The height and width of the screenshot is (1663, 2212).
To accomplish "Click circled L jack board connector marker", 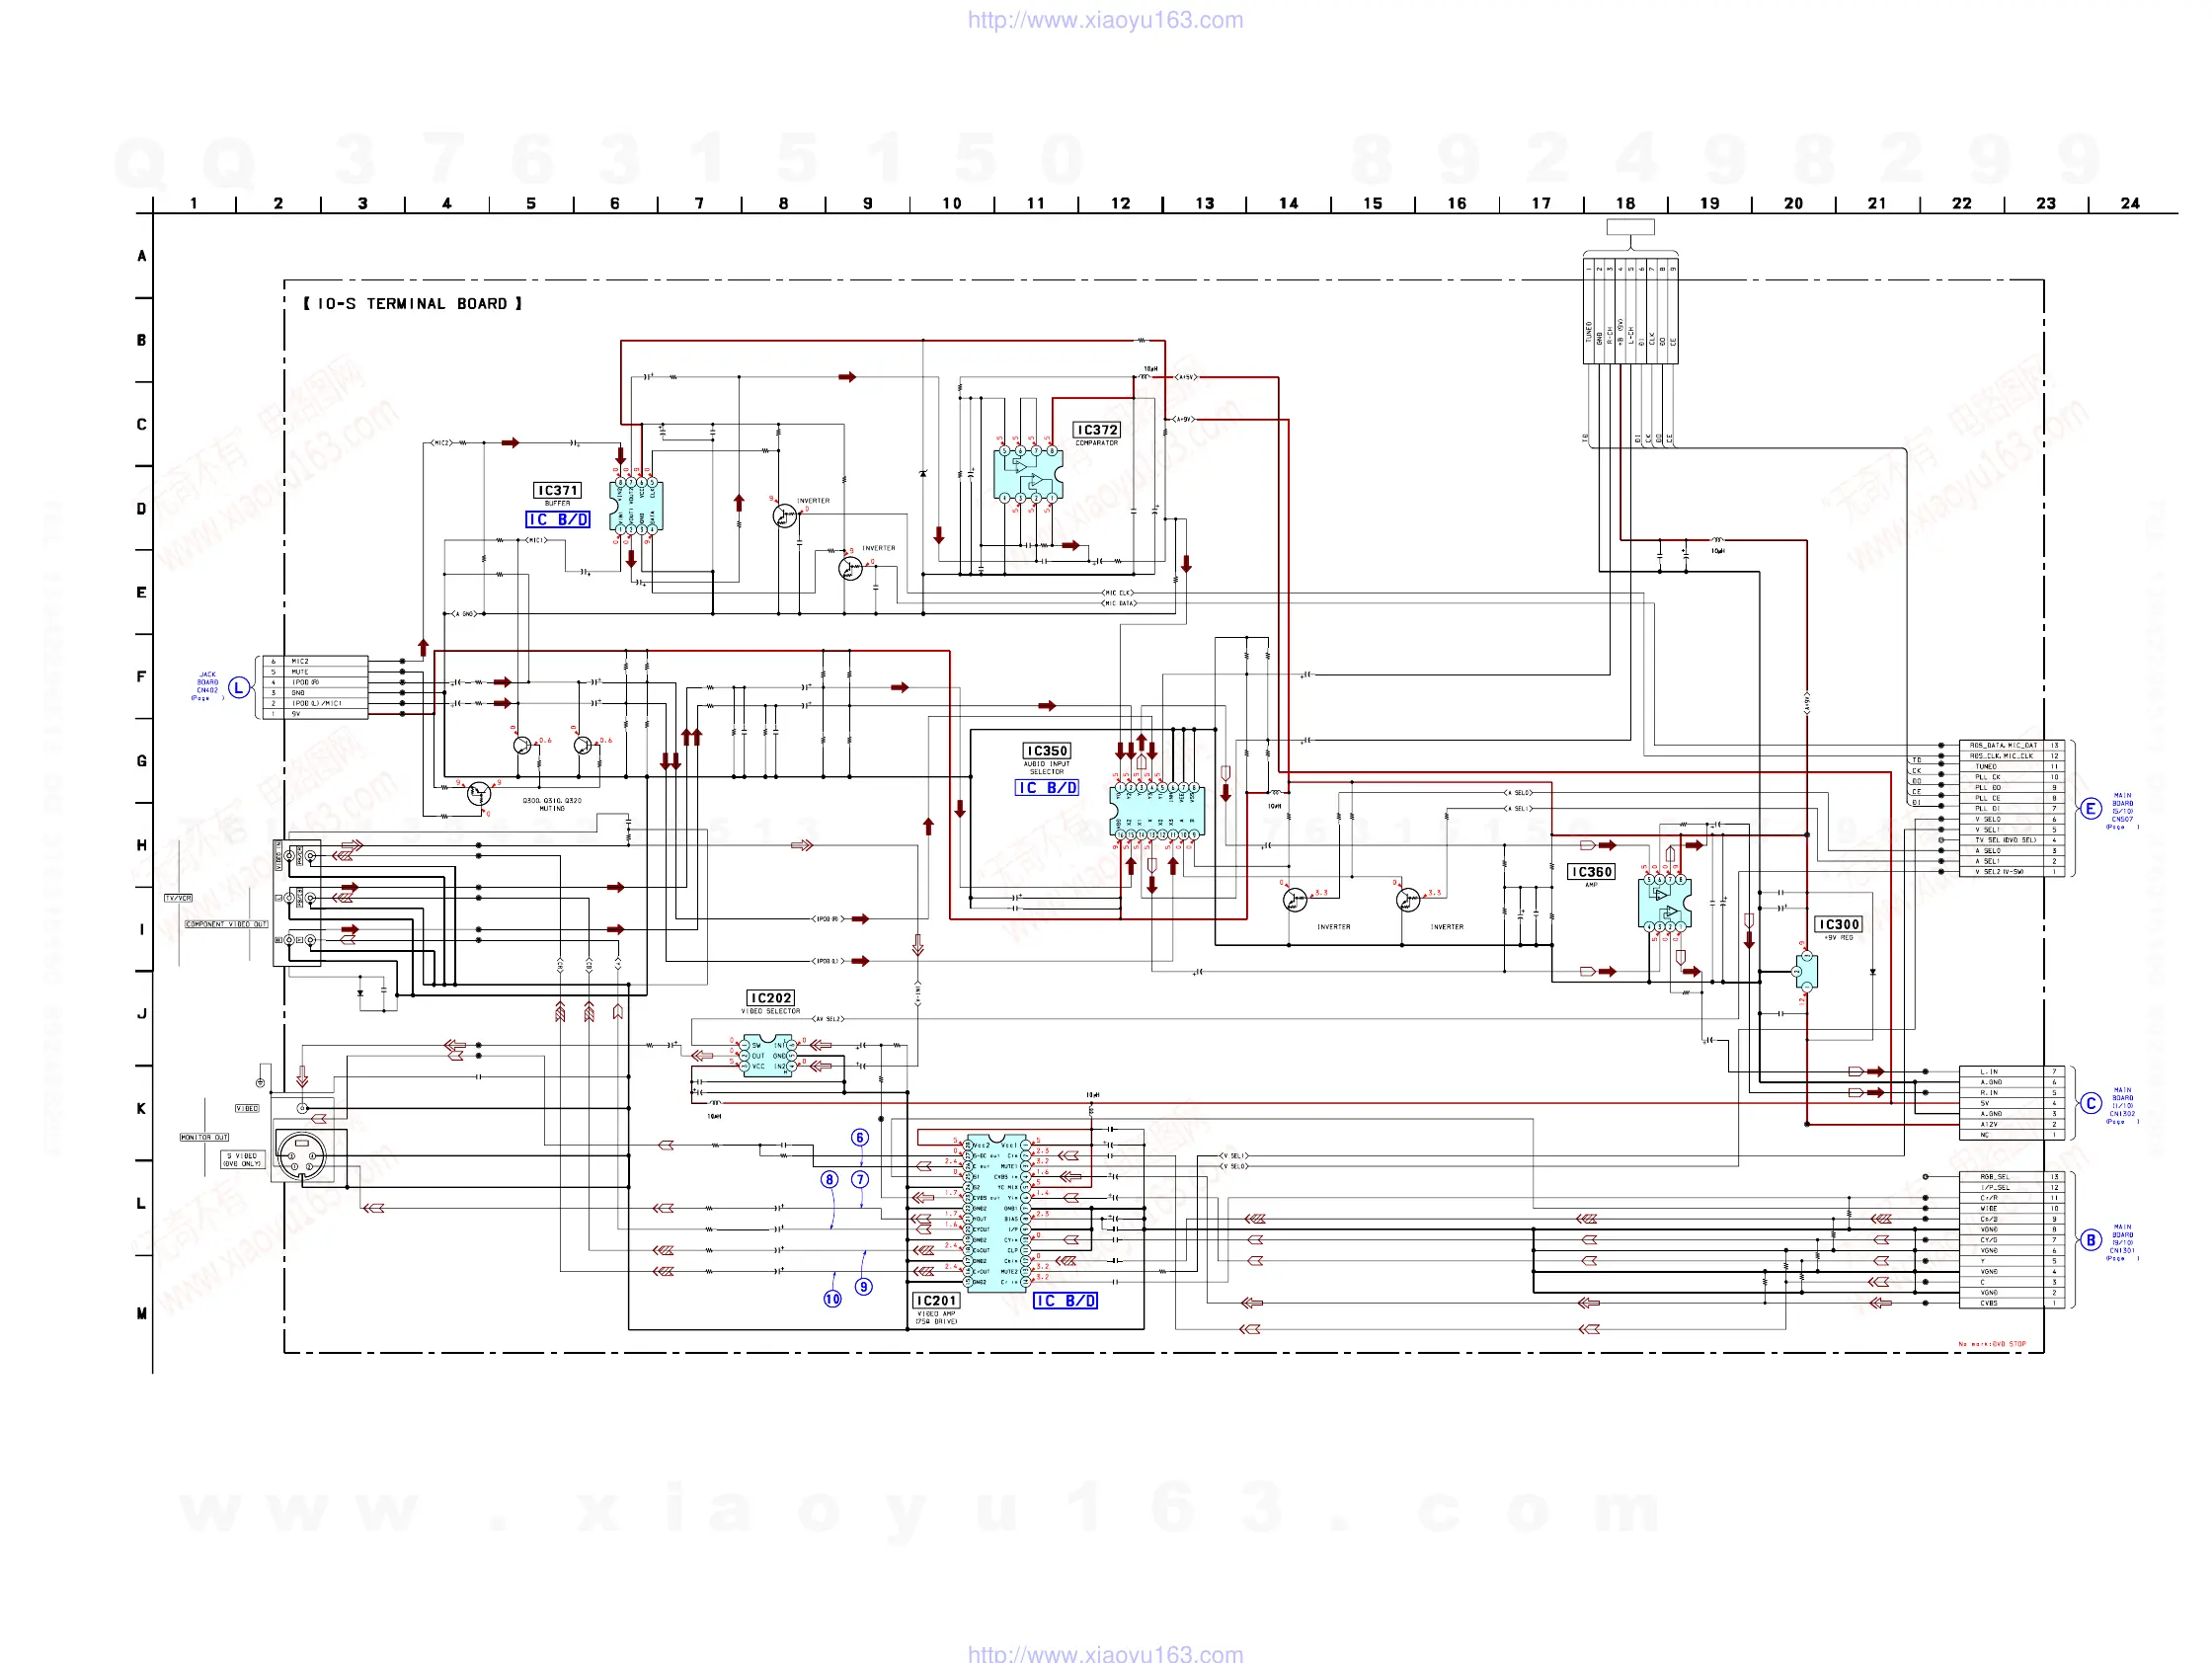I will tap(238, 687).
